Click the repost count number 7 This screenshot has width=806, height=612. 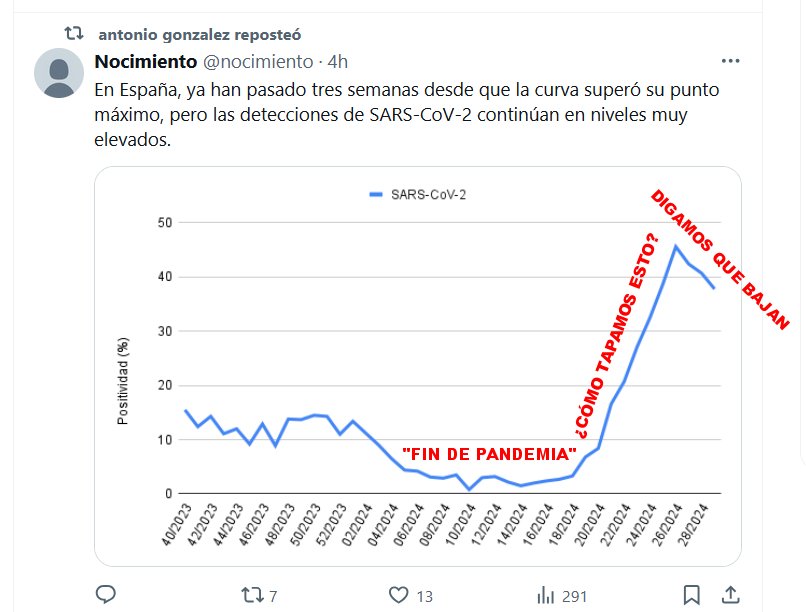tap(273, 596)
